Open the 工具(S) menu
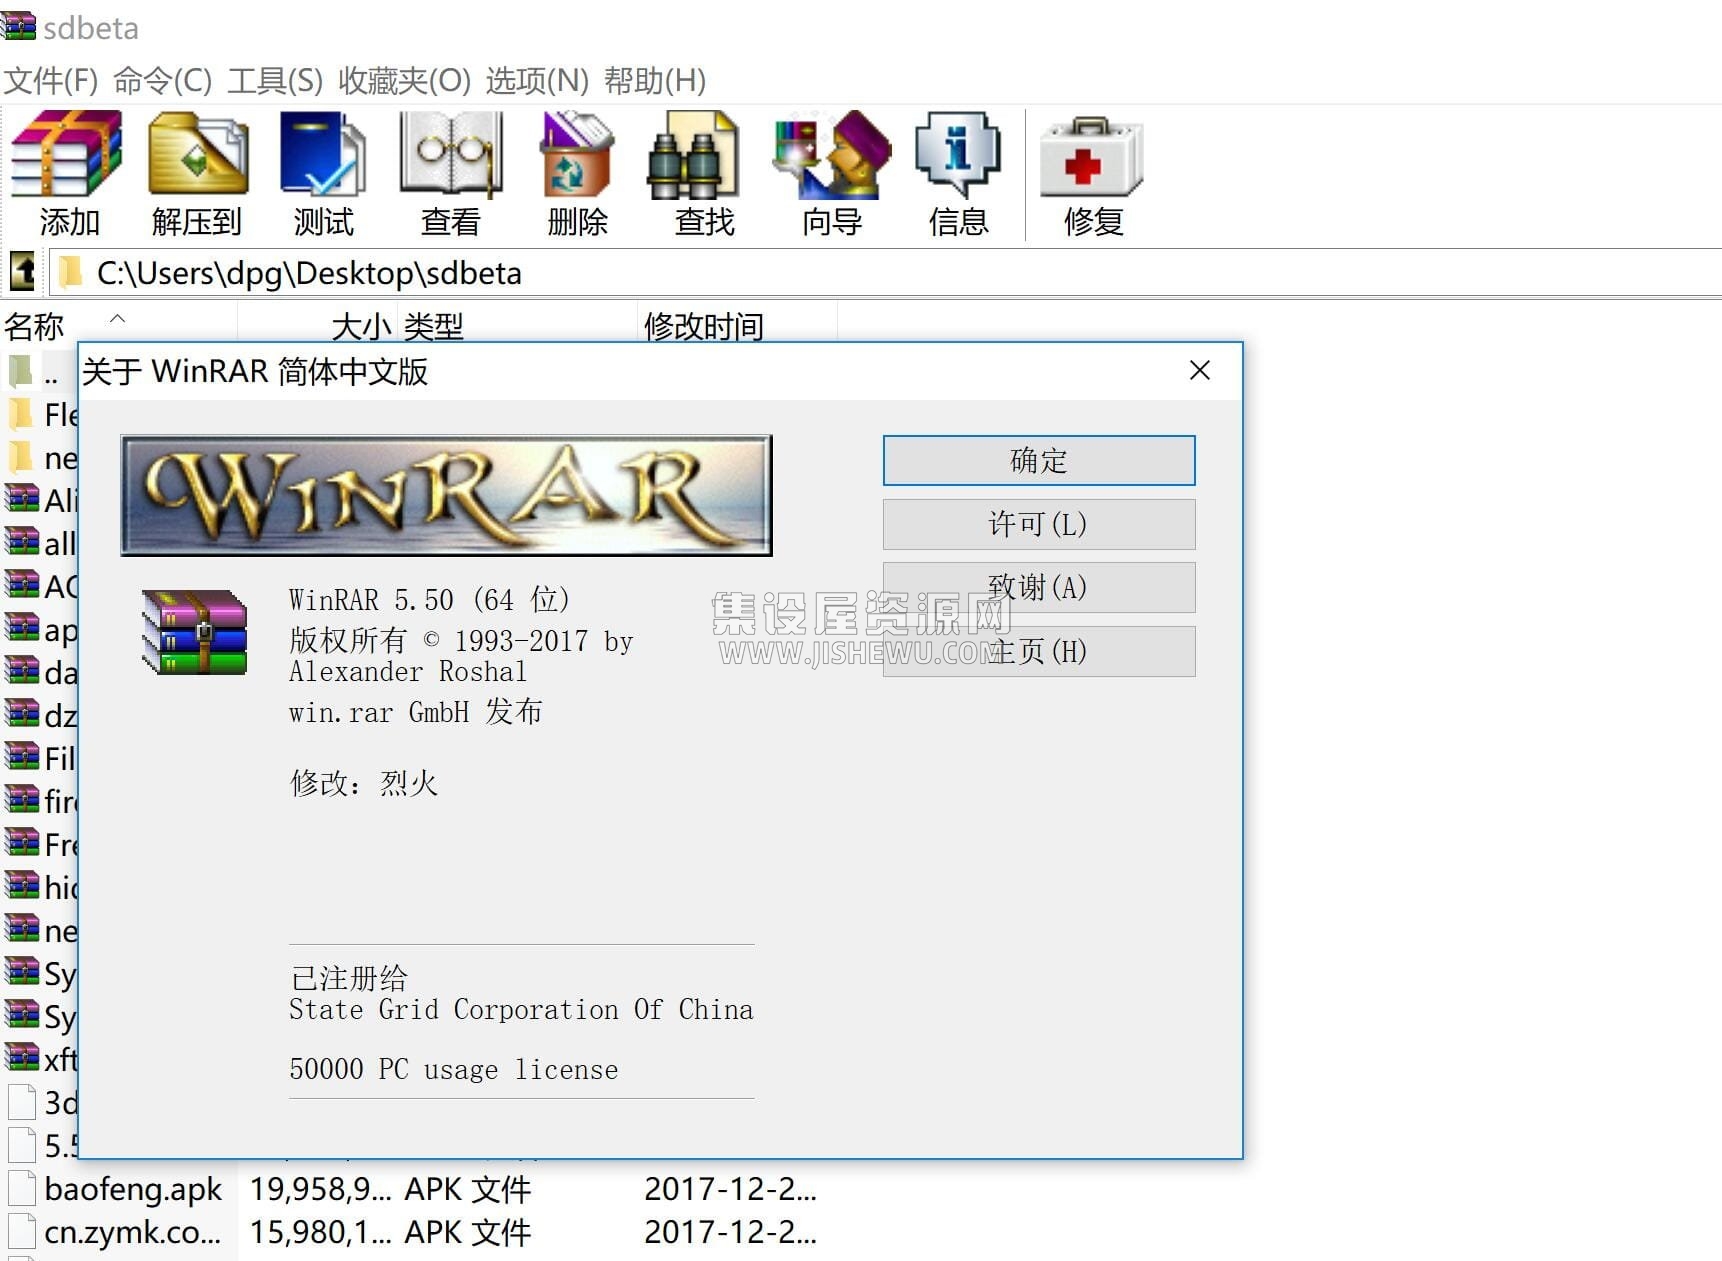1722x1261 pixels. click(x=275, y=80)
